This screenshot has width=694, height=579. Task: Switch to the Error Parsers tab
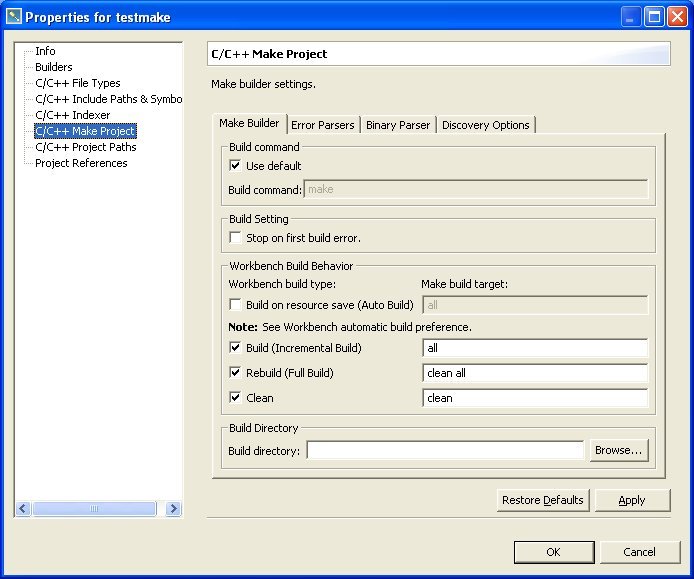[x=322, y=125]
